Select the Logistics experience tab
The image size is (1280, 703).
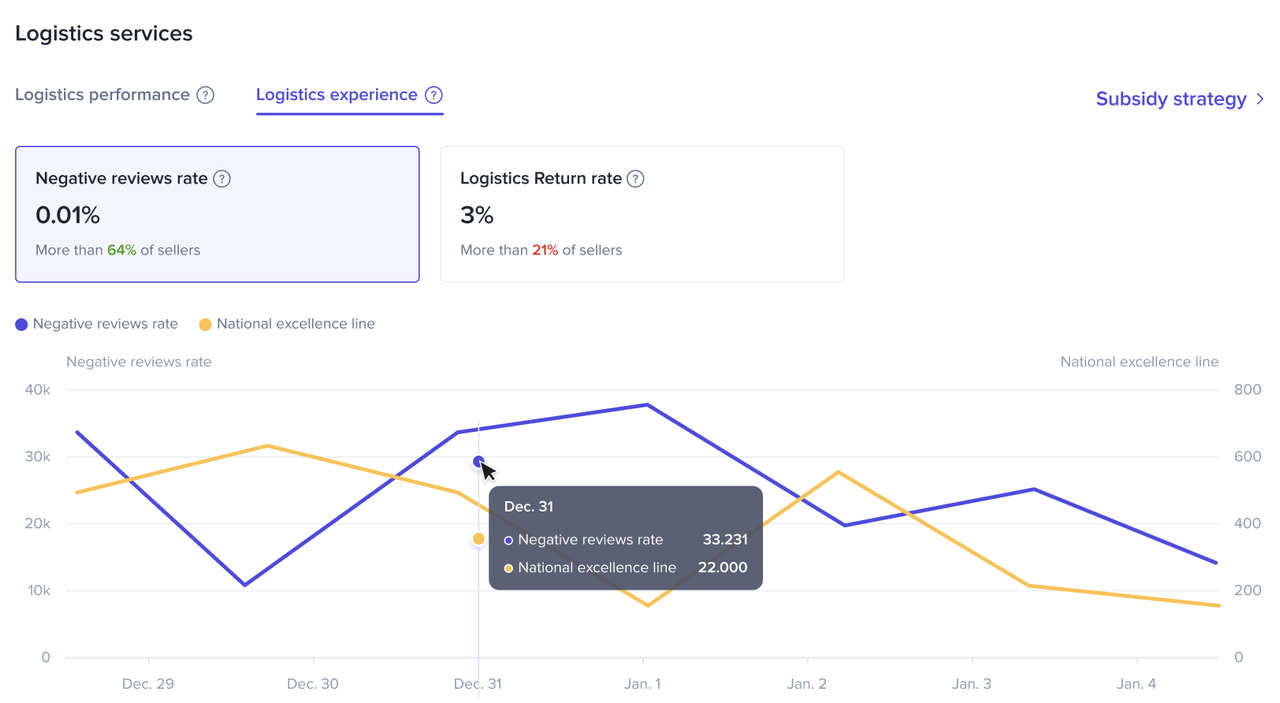coord(336,95)
